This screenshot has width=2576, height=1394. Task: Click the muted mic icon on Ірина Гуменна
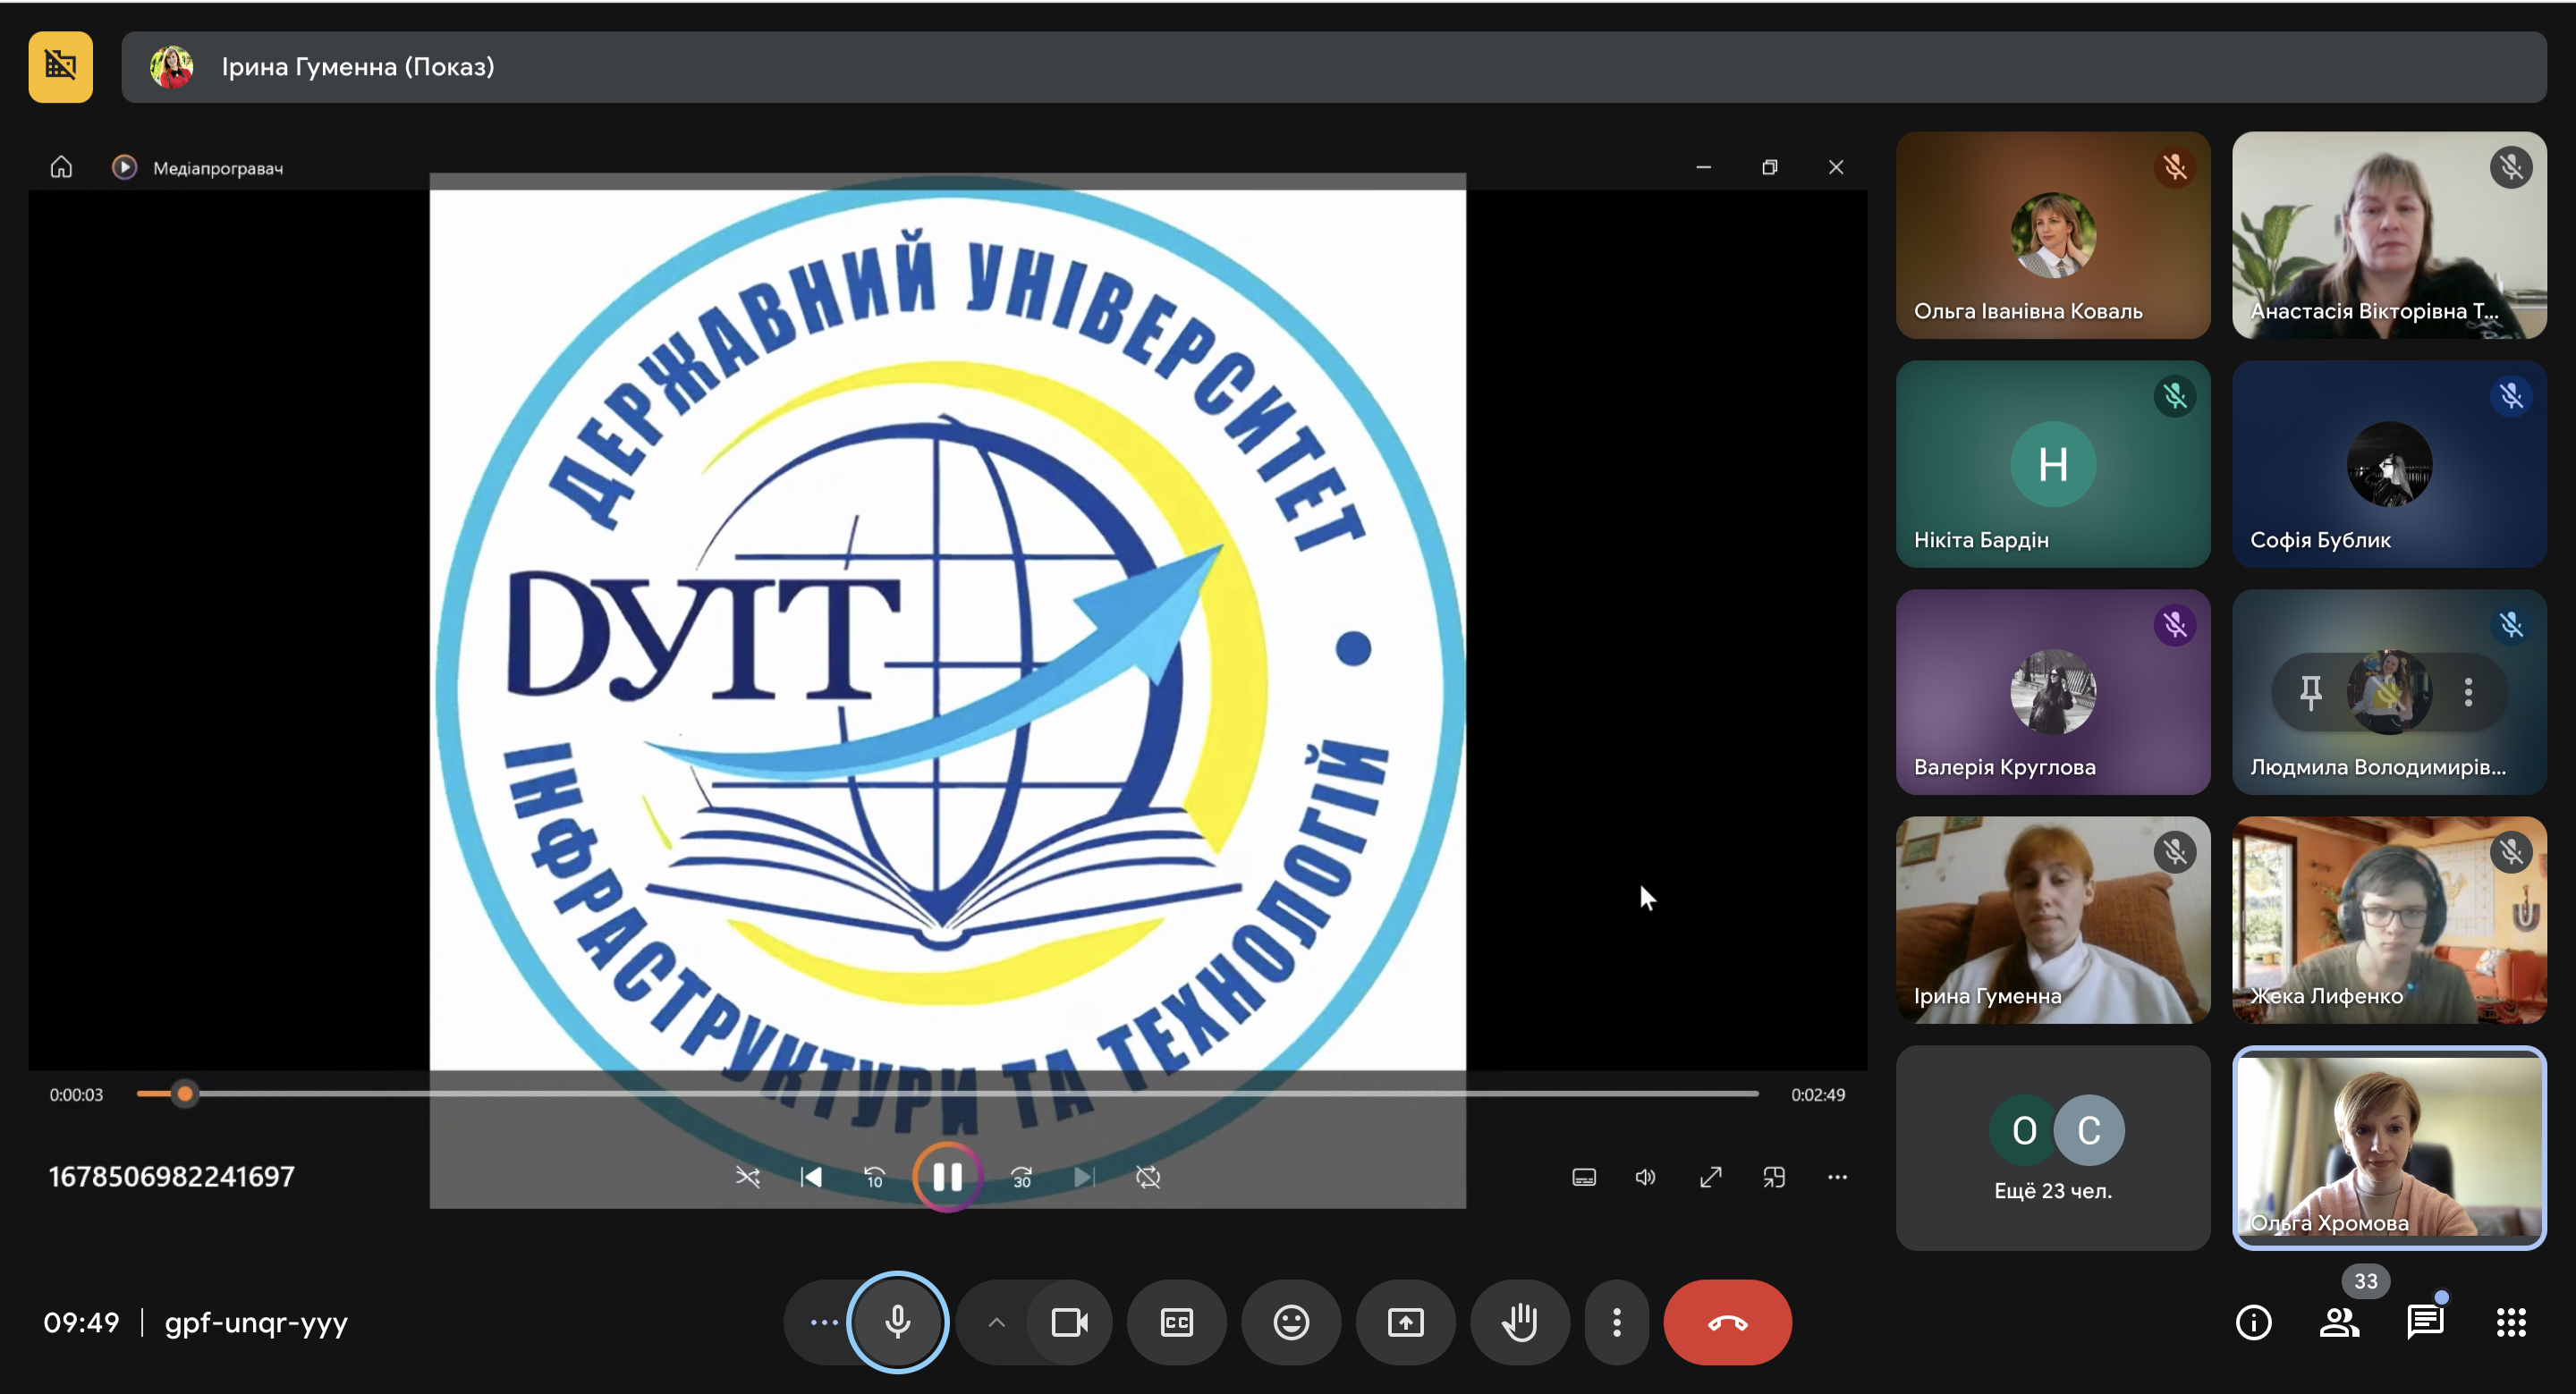pyautogui.click(x=2175, y=852)
